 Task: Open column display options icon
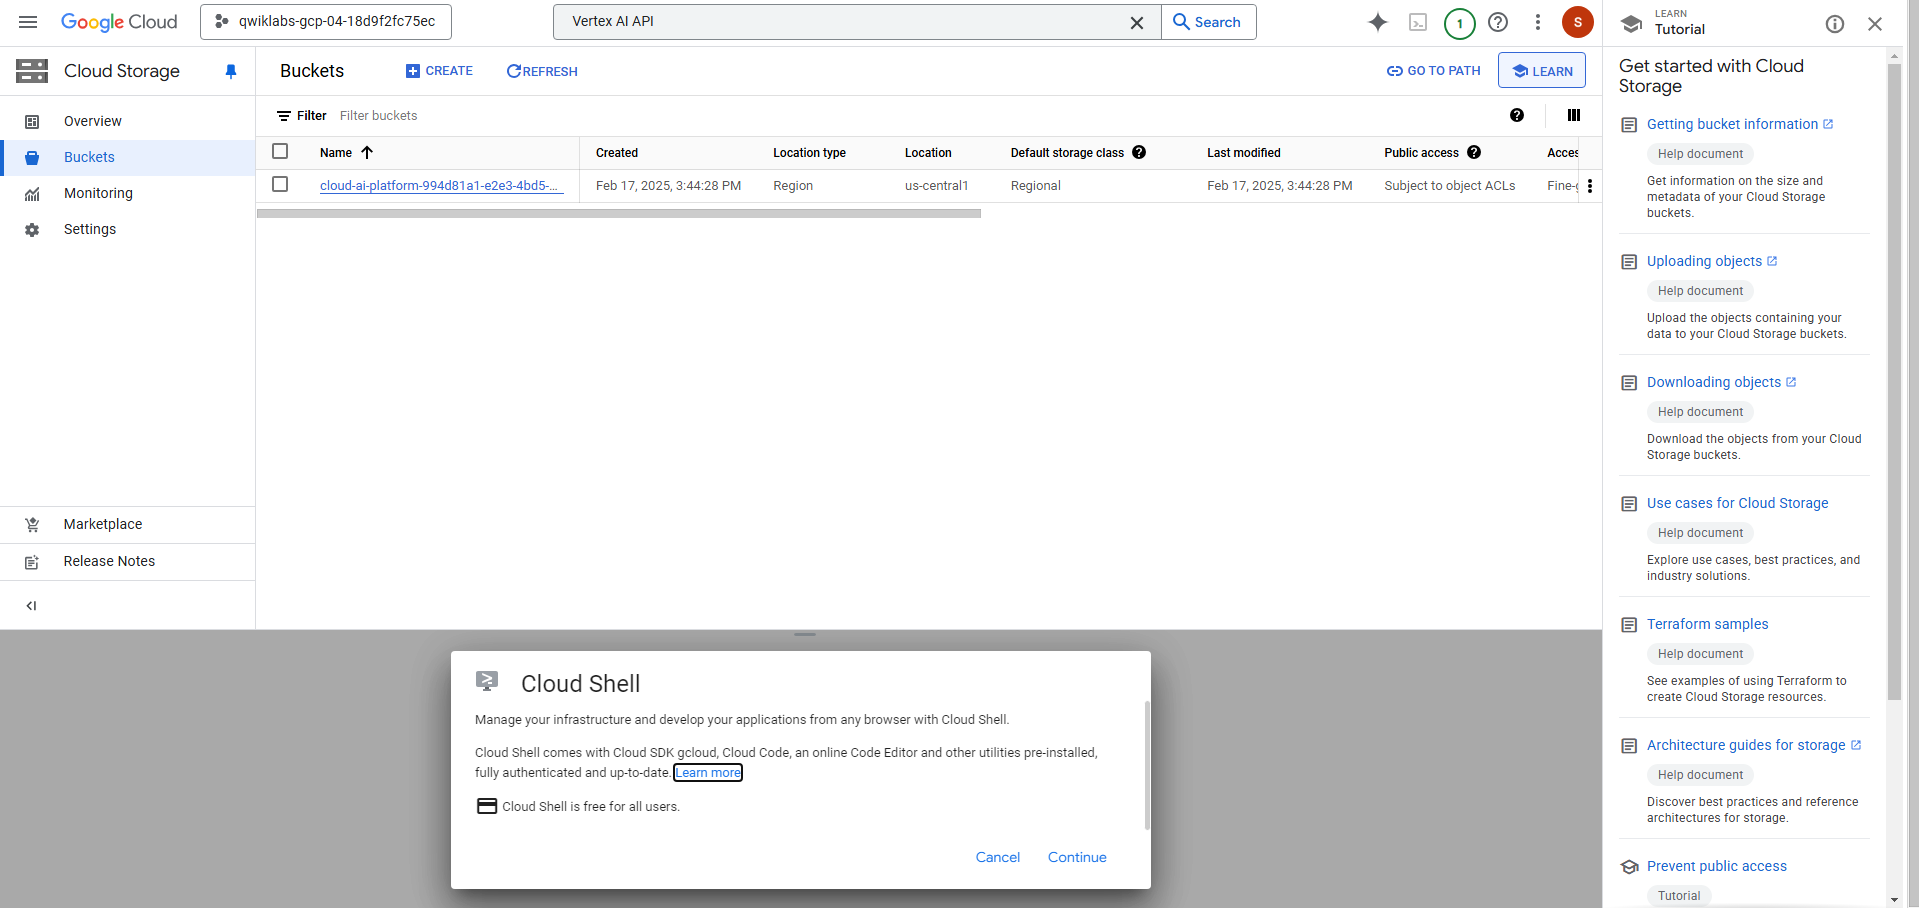click(x=1574, y=115)
